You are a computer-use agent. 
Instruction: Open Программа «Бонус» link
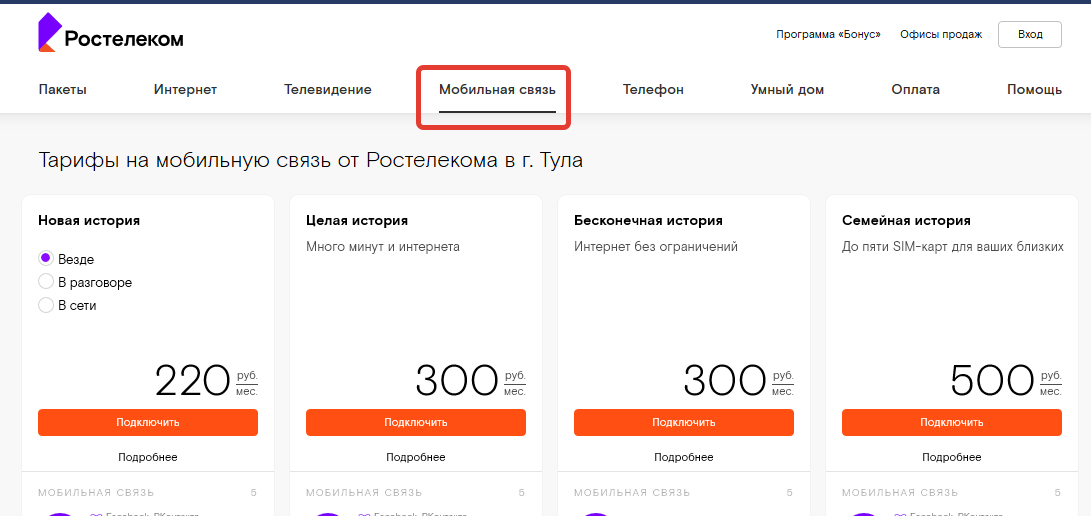pos(828,34)
